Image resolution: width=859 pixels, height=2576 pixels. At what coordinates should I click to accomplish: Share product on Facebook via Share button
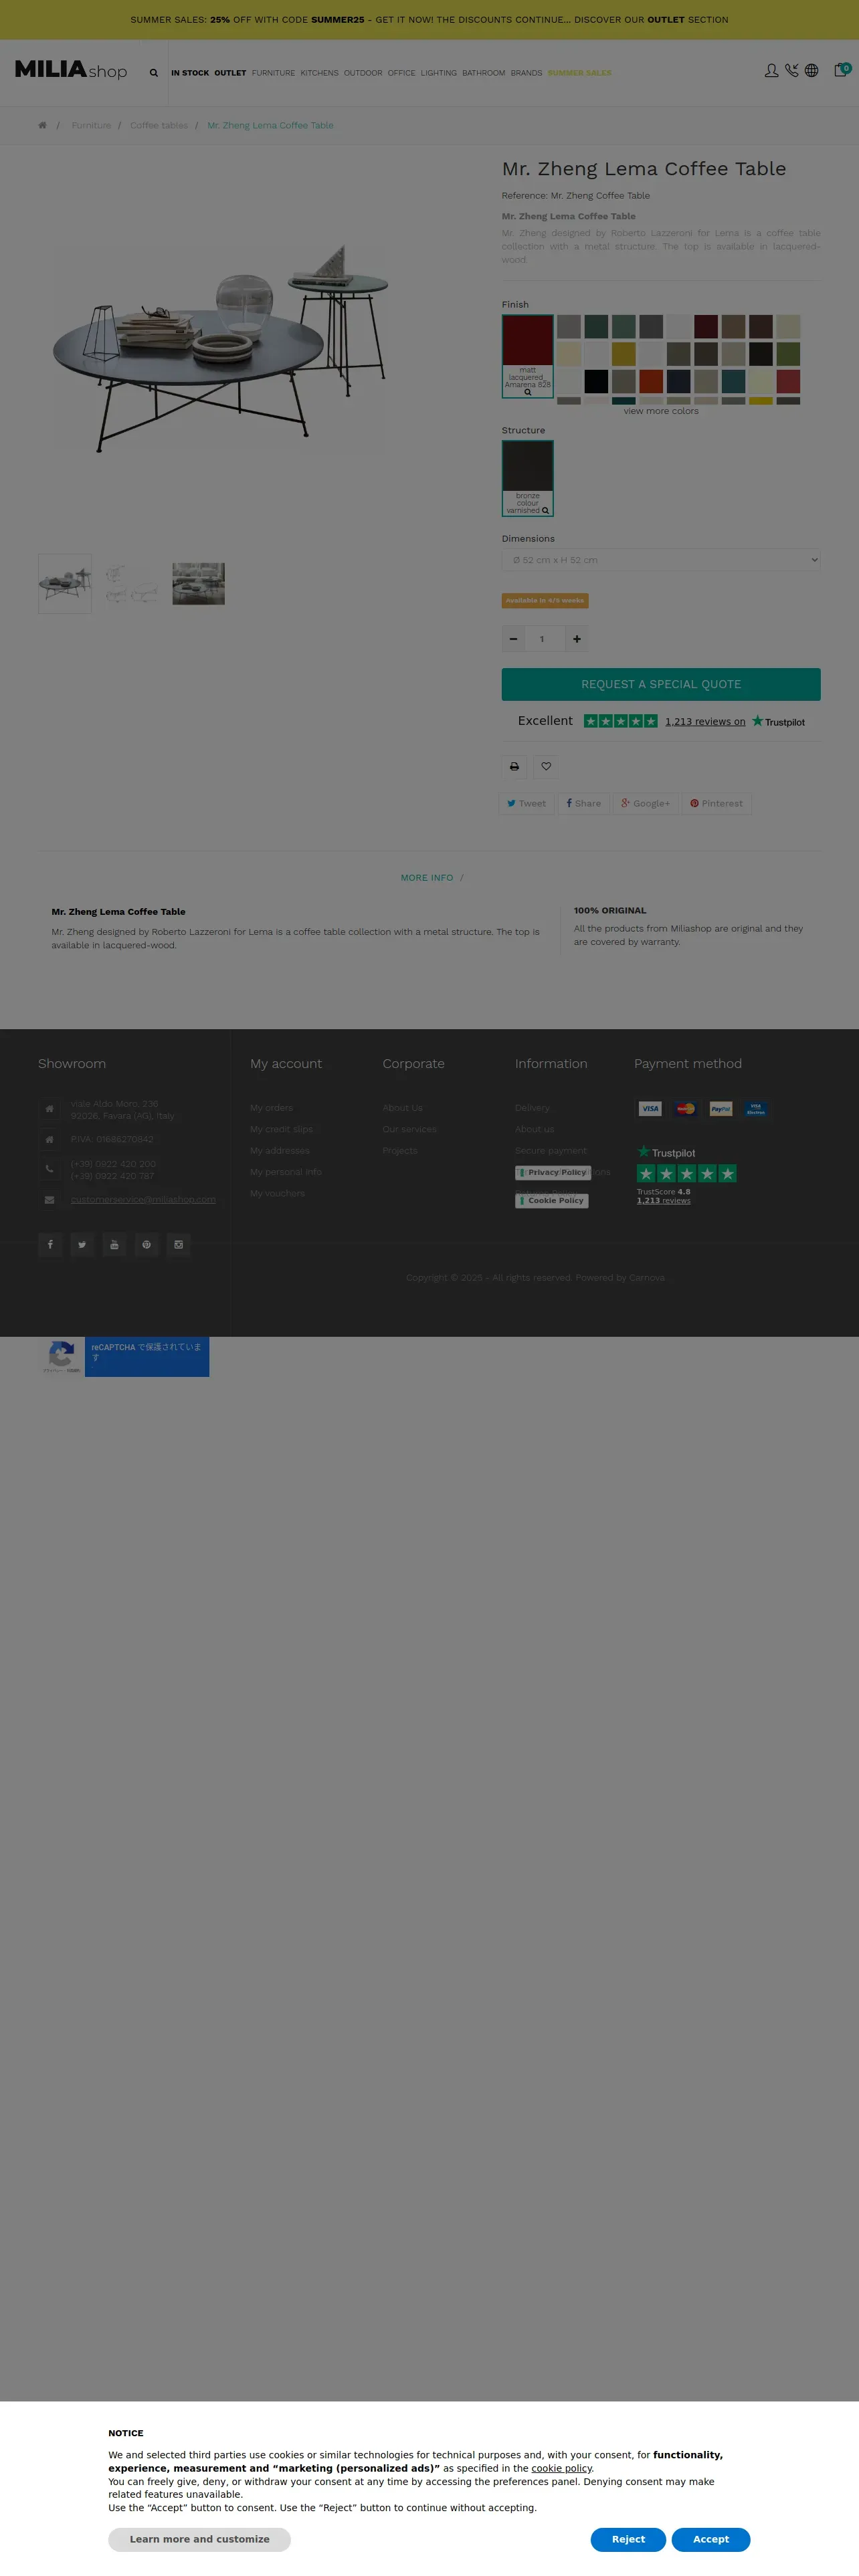(584, 803)
